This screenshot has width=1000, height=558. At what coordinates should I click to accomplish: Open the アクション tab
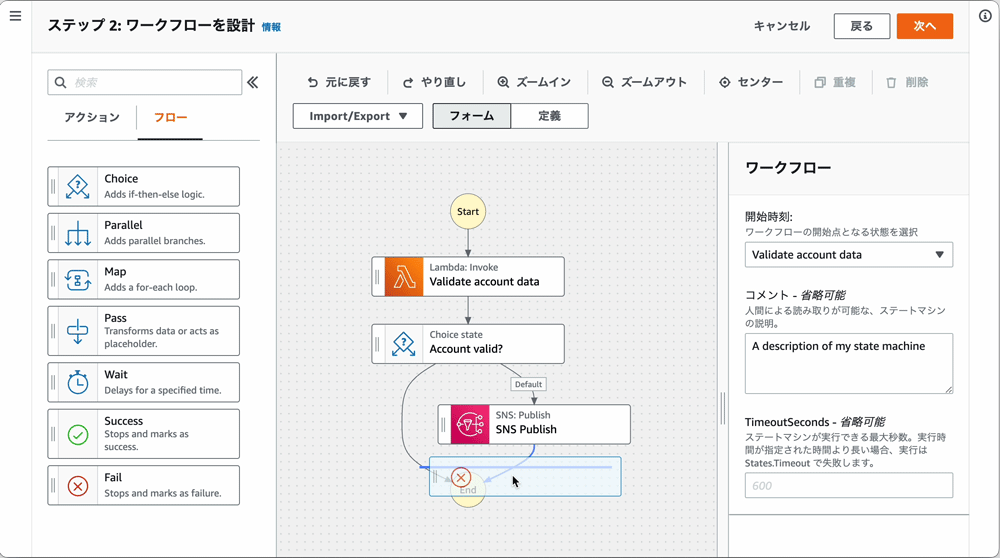click(92, 117)
